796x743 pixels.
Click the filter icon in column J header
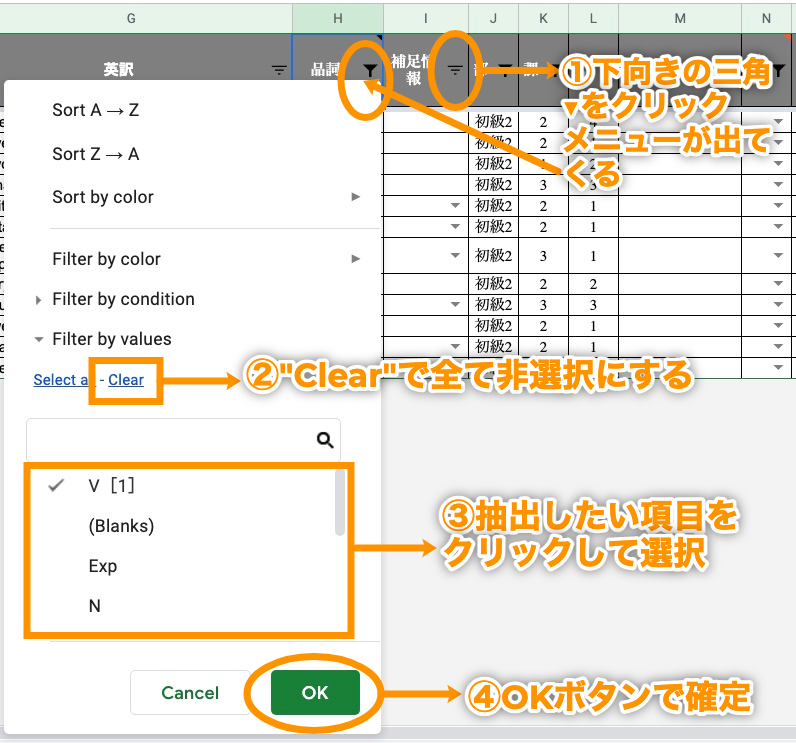click(505, 70)
